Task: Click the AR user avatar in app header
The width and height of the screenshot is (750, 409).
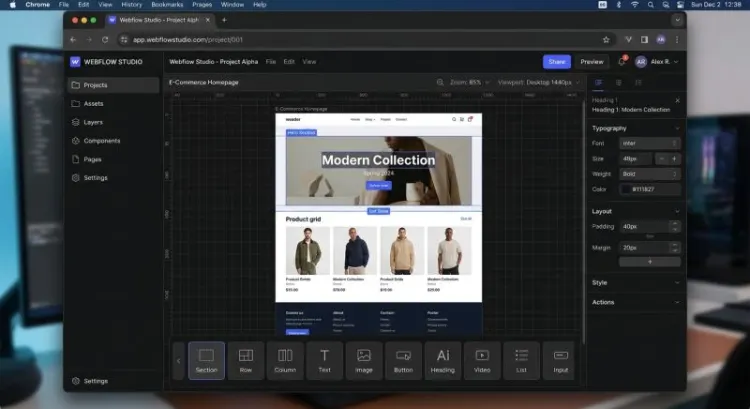Action: (x=641, y=62)
